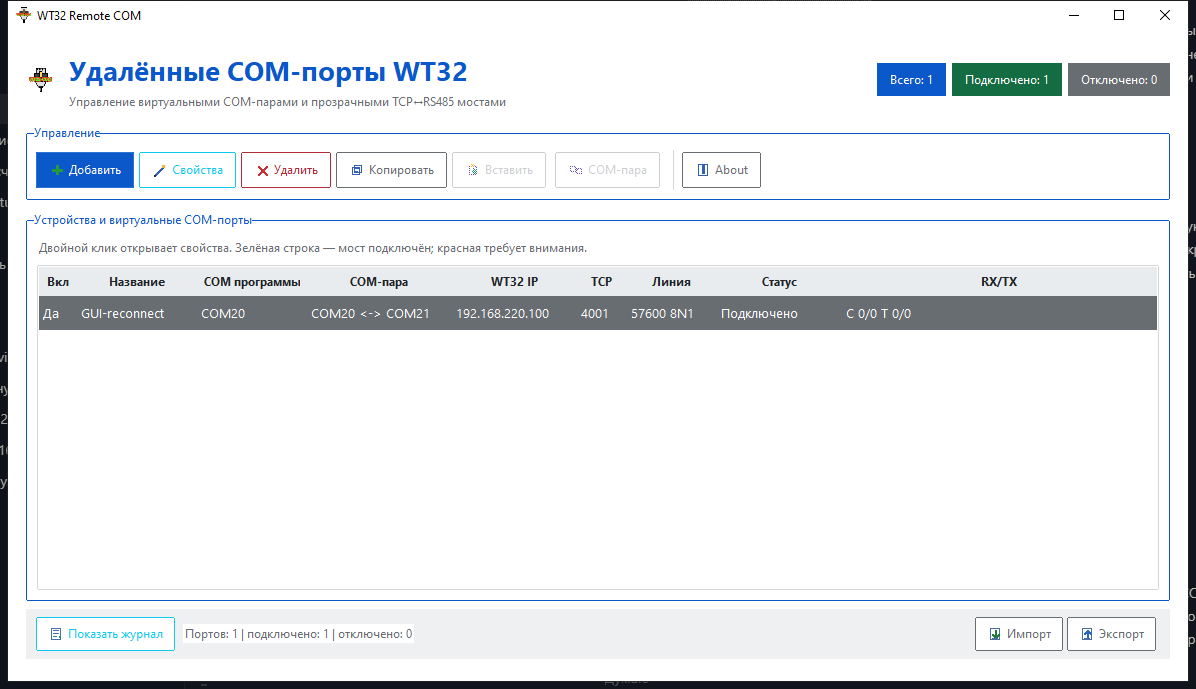Click the Всего: 1 counter badge
Screen dimensions: 1196x689
click(x=911, y=79)
